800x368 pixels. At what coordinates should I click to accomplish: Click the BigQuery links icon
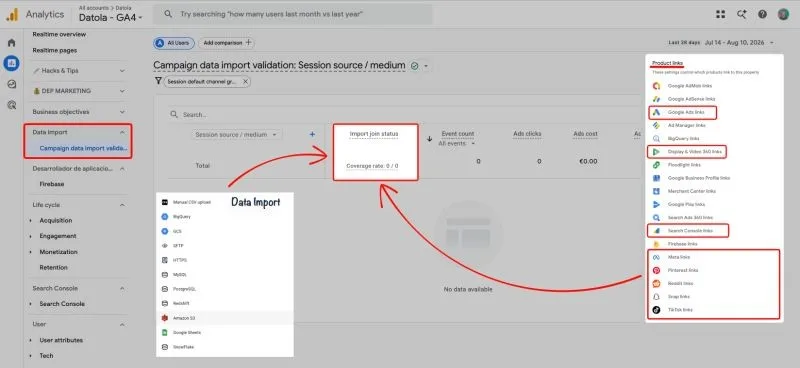(x=657, y=138)
